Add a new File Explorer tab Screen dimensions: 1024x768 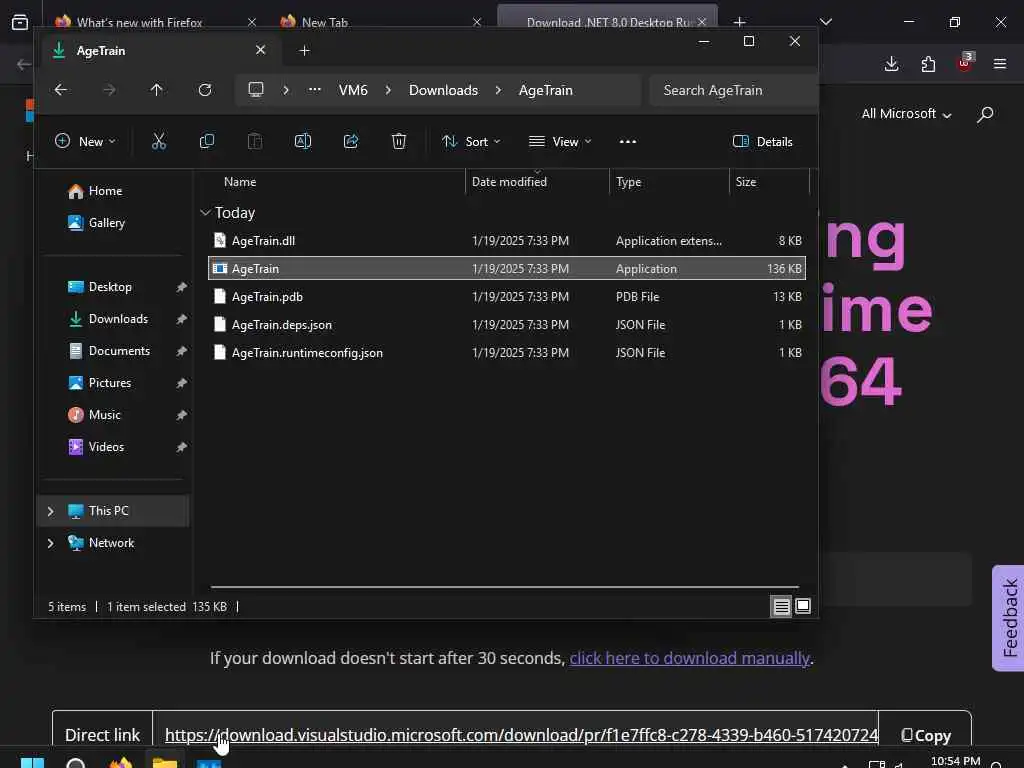coord(304,50)
